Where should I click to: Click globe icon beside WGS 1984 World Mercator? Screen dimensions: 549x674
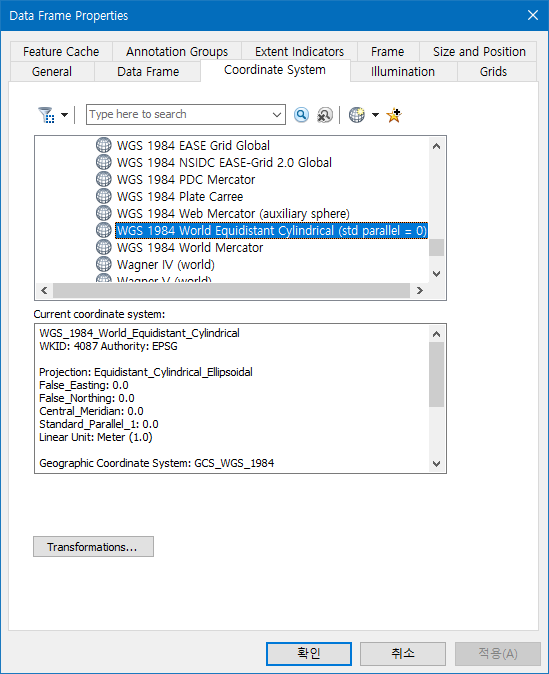pos(104,247)
